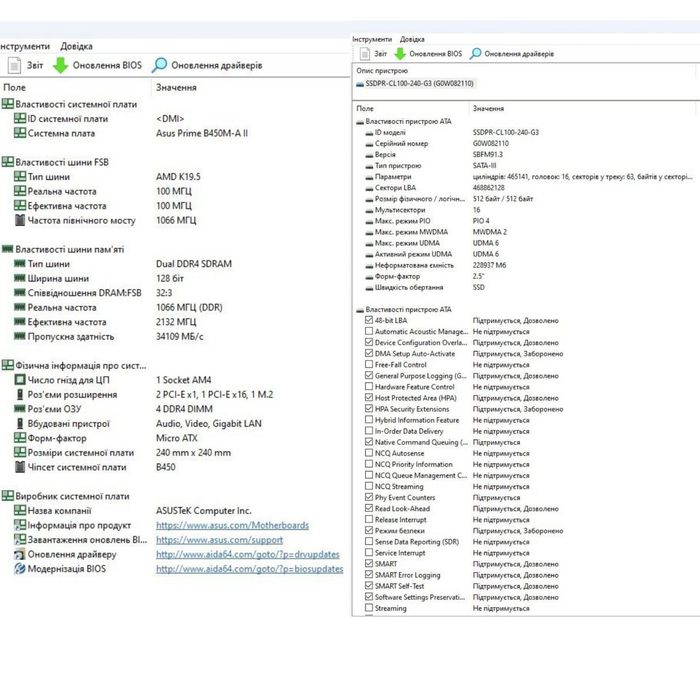The width and height of the screenshot is (700, 700).
Task: Click the slot icon beside 'Роз'єми розширення'
Action: (20, 394)
